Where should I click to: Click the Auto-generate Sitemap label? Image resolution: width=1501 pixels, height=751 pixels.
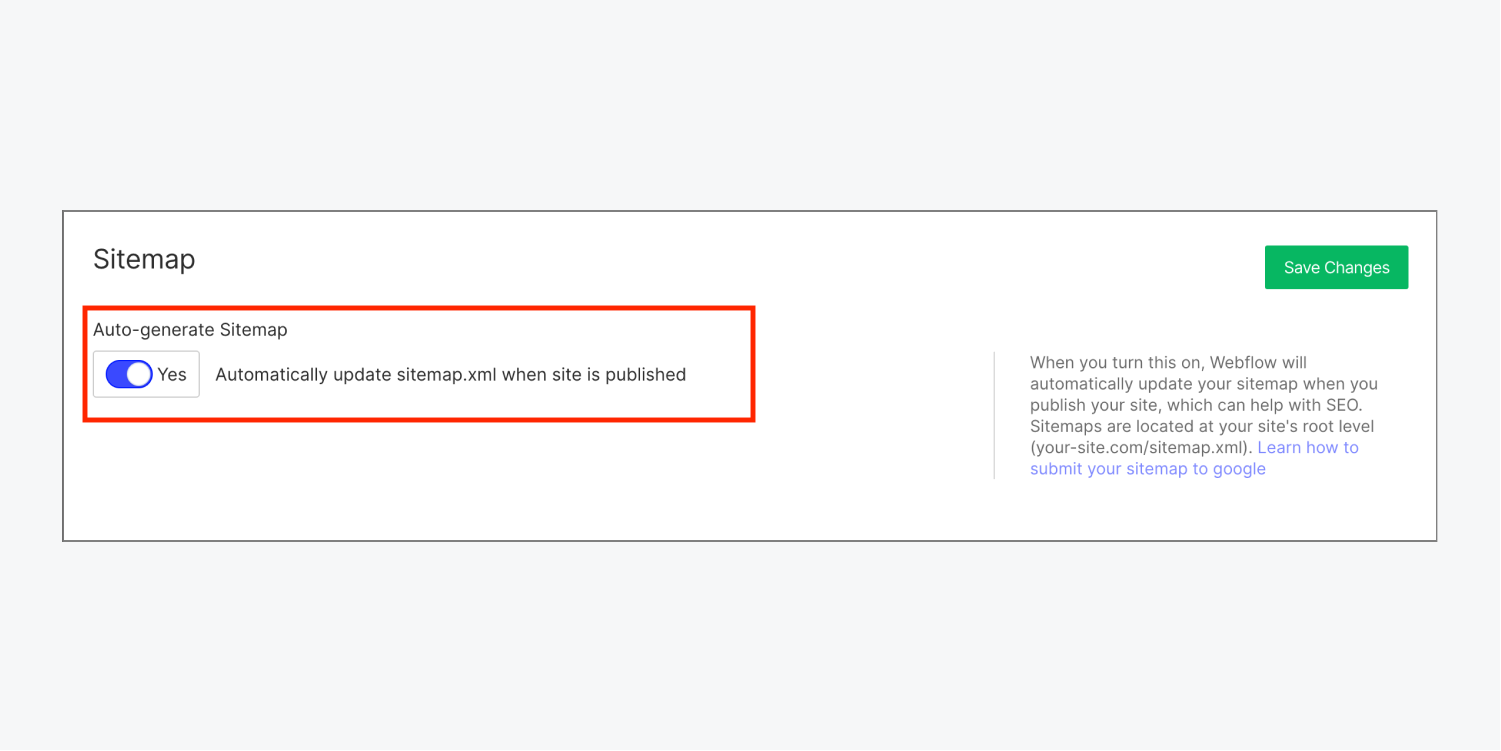pyautogui.click(x=190, y=329)
